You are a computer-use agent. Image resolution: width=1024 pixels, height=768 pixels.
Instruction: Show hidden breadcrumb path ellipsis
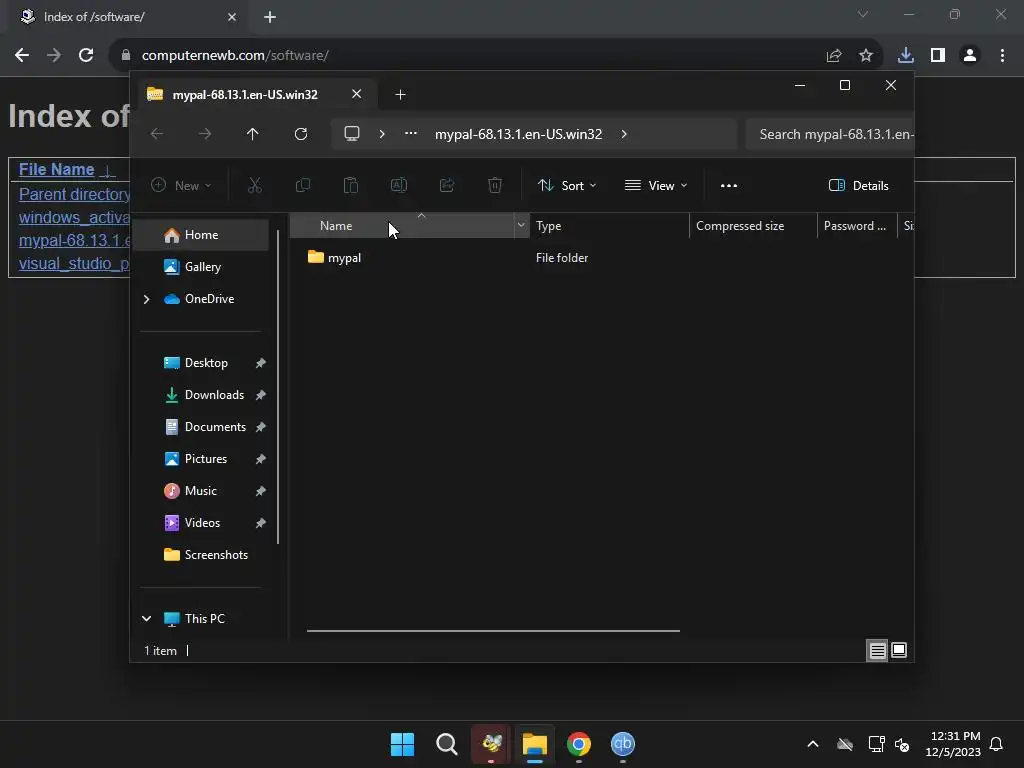(411, 133)
